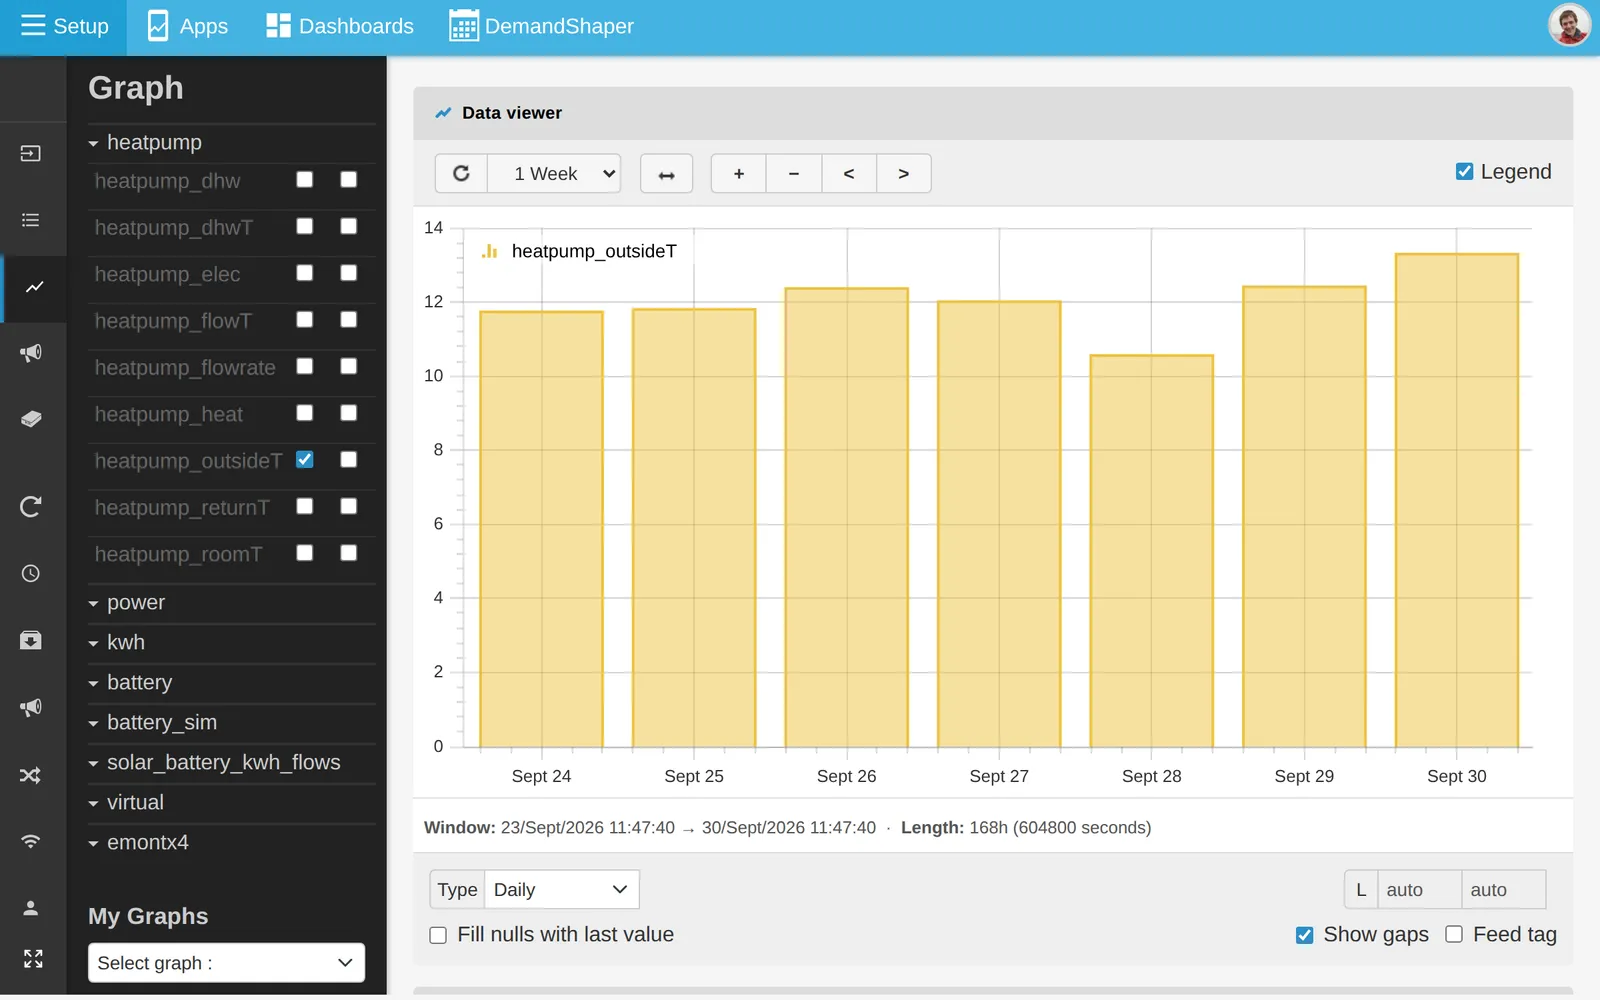Open the Inputs icon in the sidebar
Screen dimensions: 1600x1000
pos(31,154)
